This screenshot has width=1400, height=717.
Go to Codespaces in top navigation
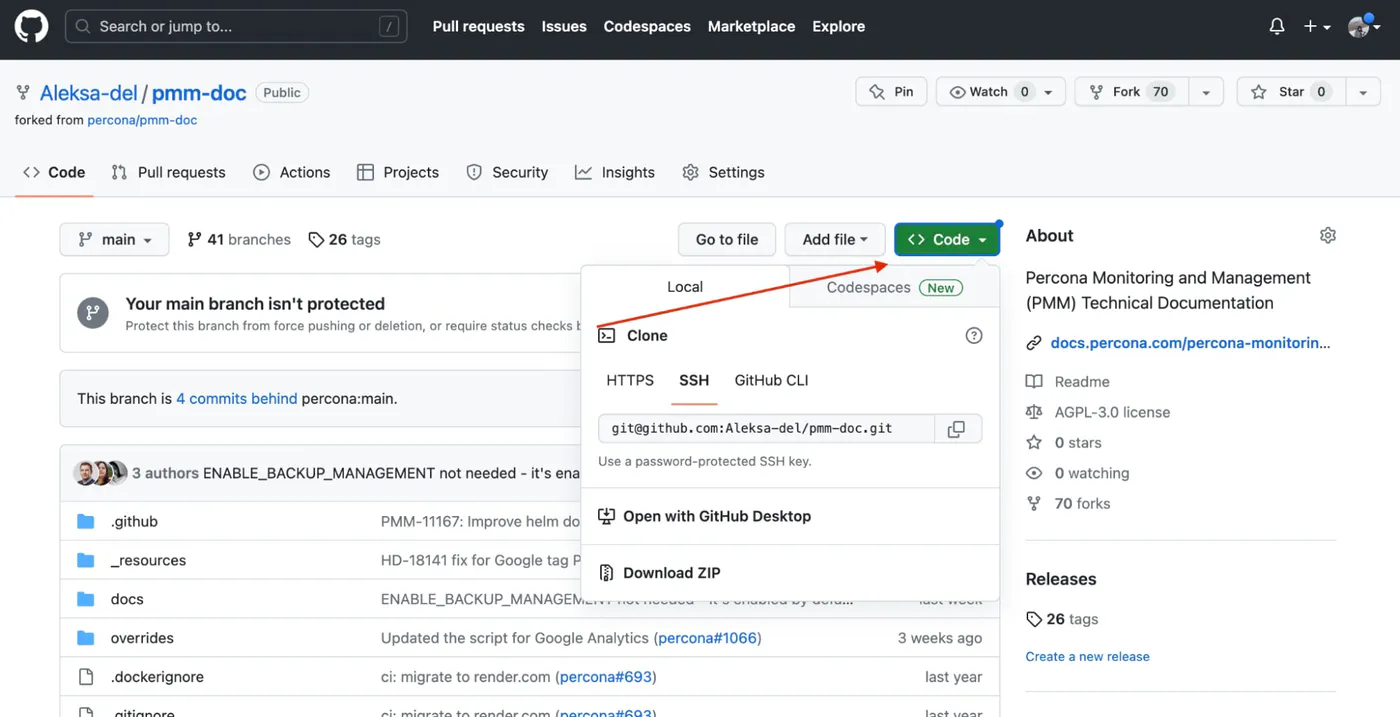pyautogui.click(x=647, y=27)
